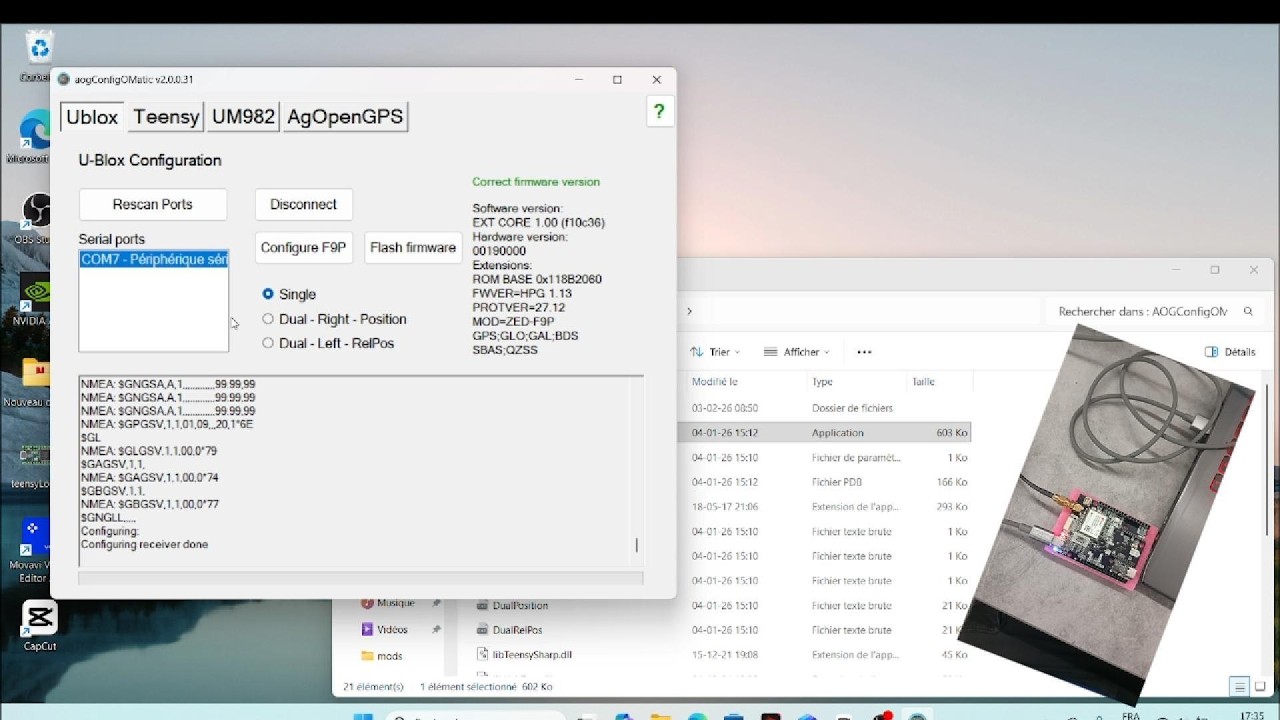Open the green question mark help button
1280x720 pixels.
coord(658,112)
